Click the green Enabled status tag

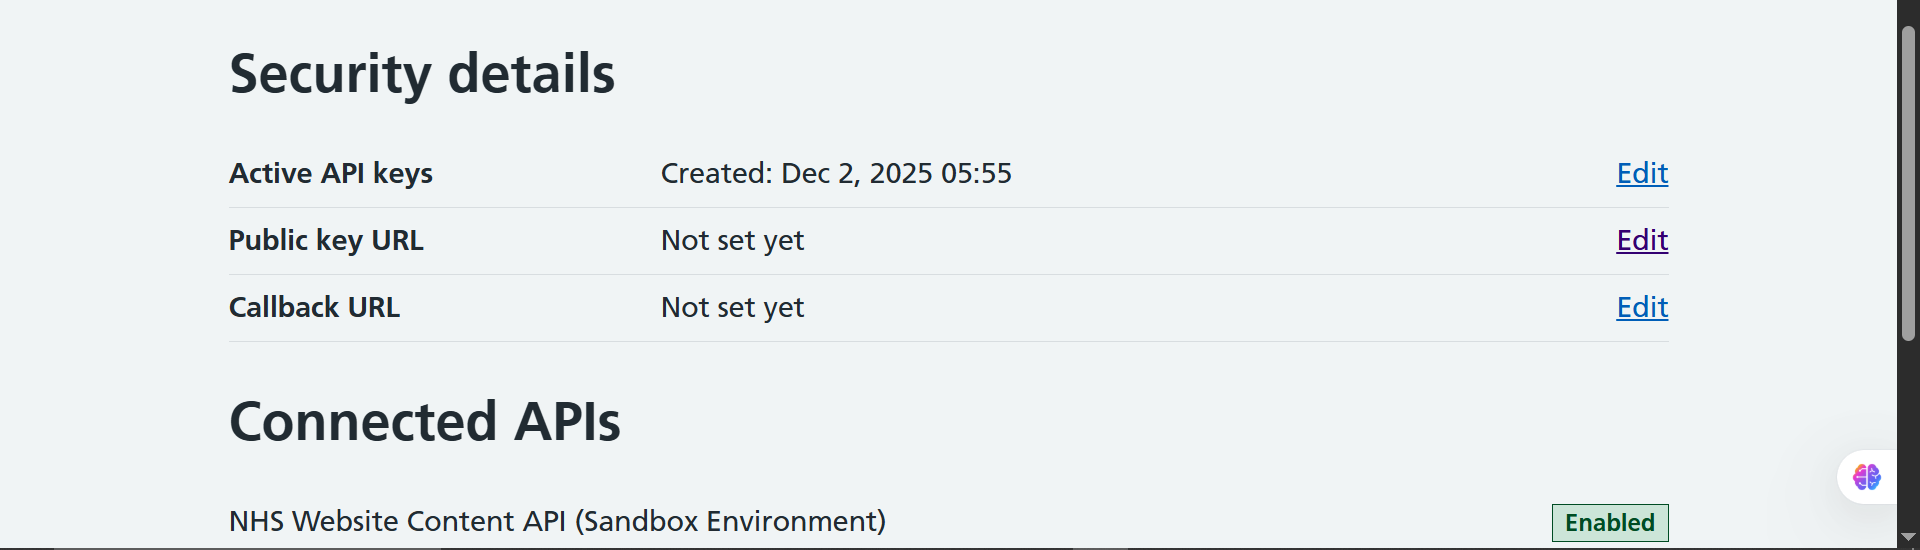1609,523
